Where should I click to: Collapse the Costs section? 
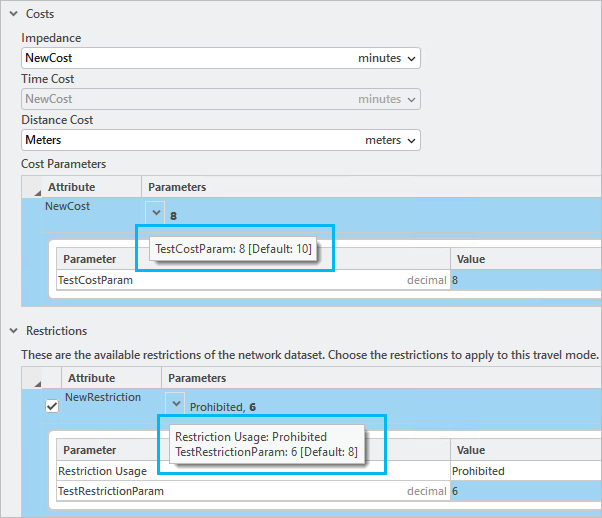pos(13,15)
